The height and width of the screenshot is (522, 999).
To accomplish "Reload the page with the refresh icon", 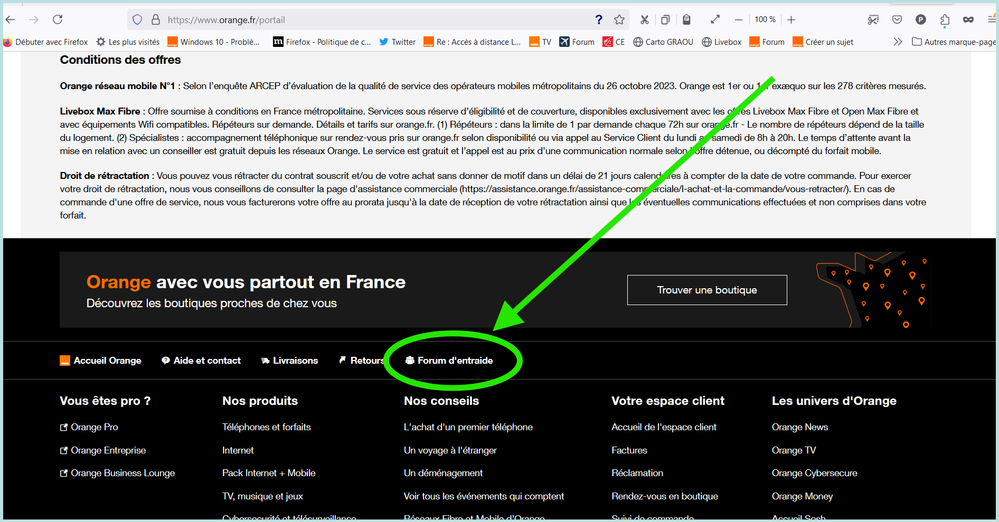I will click(x=57, y=20).
